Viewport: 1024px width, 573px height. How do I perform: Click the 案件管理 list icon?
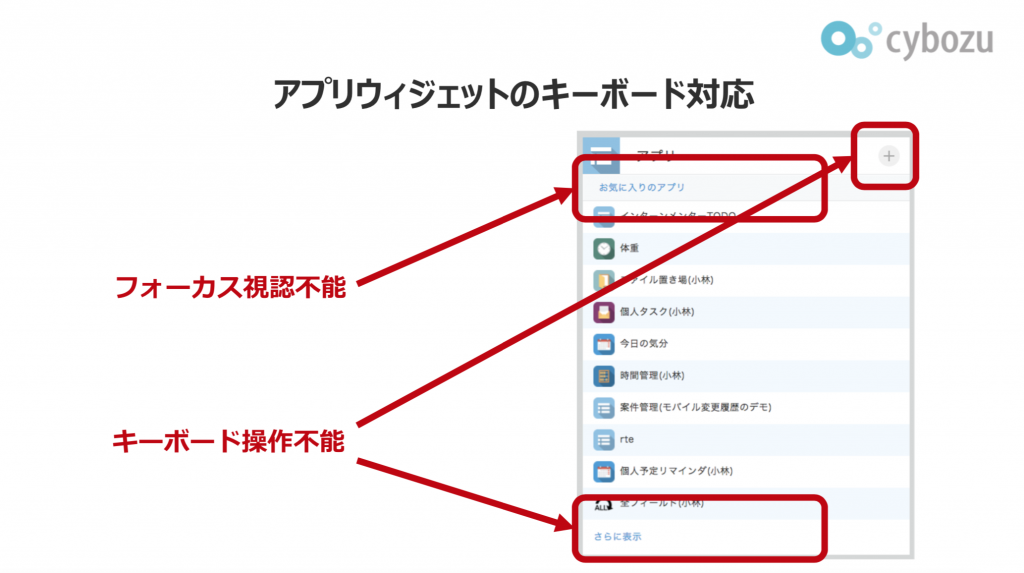coord(603,408)
